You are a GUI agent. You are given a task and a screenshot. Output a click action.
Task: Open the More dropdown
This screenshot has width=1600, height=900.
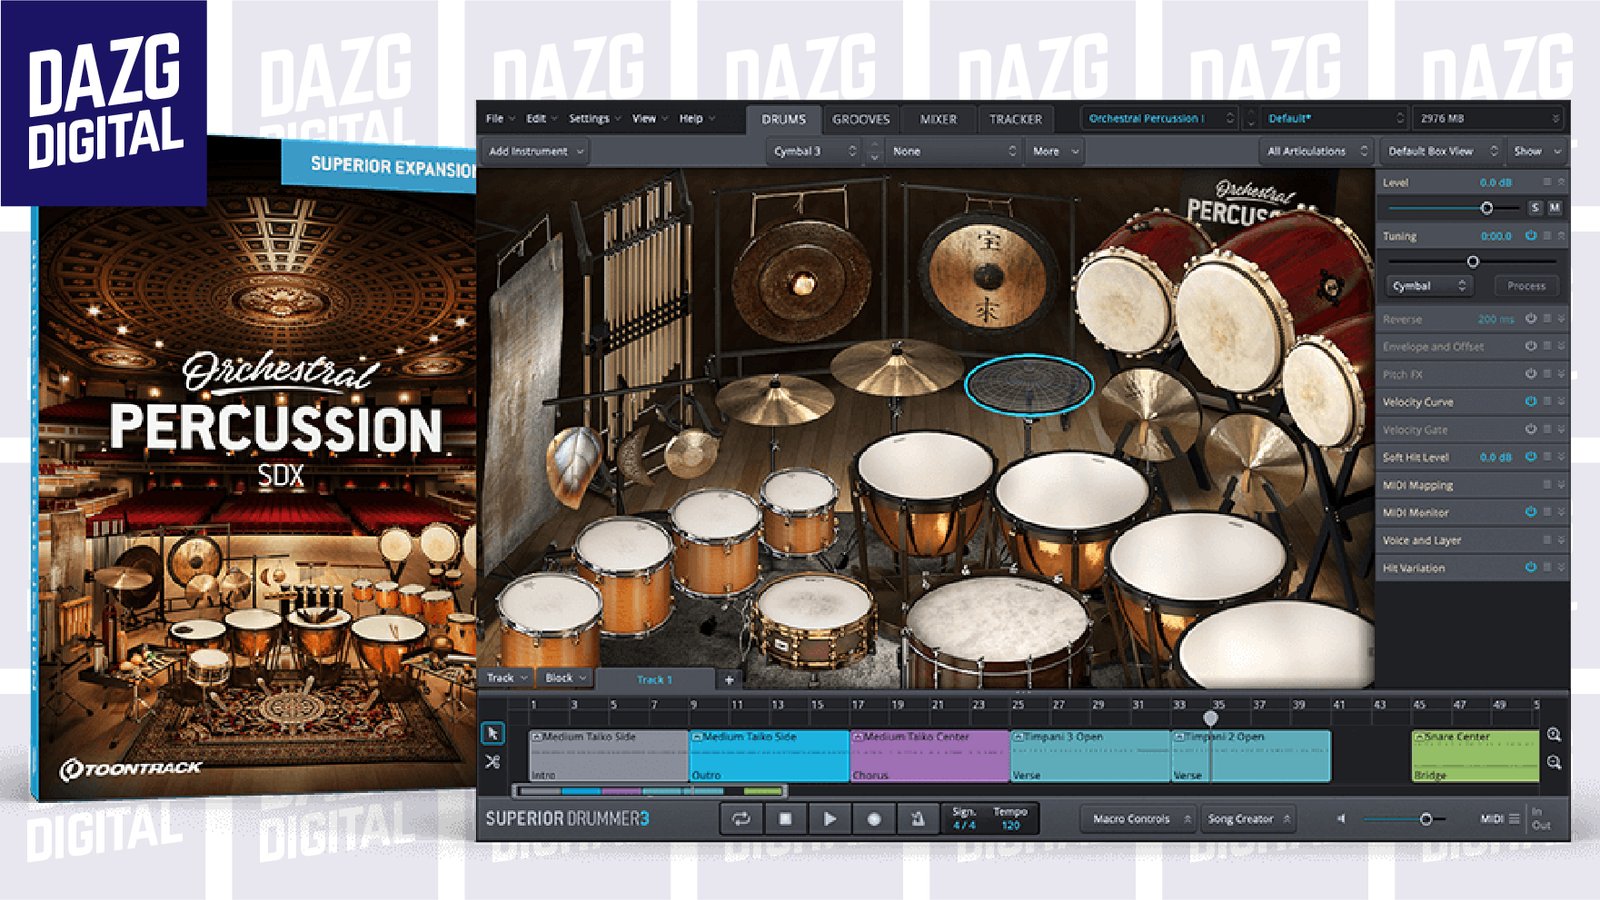pyautogui.click(x=1056, y=151)
